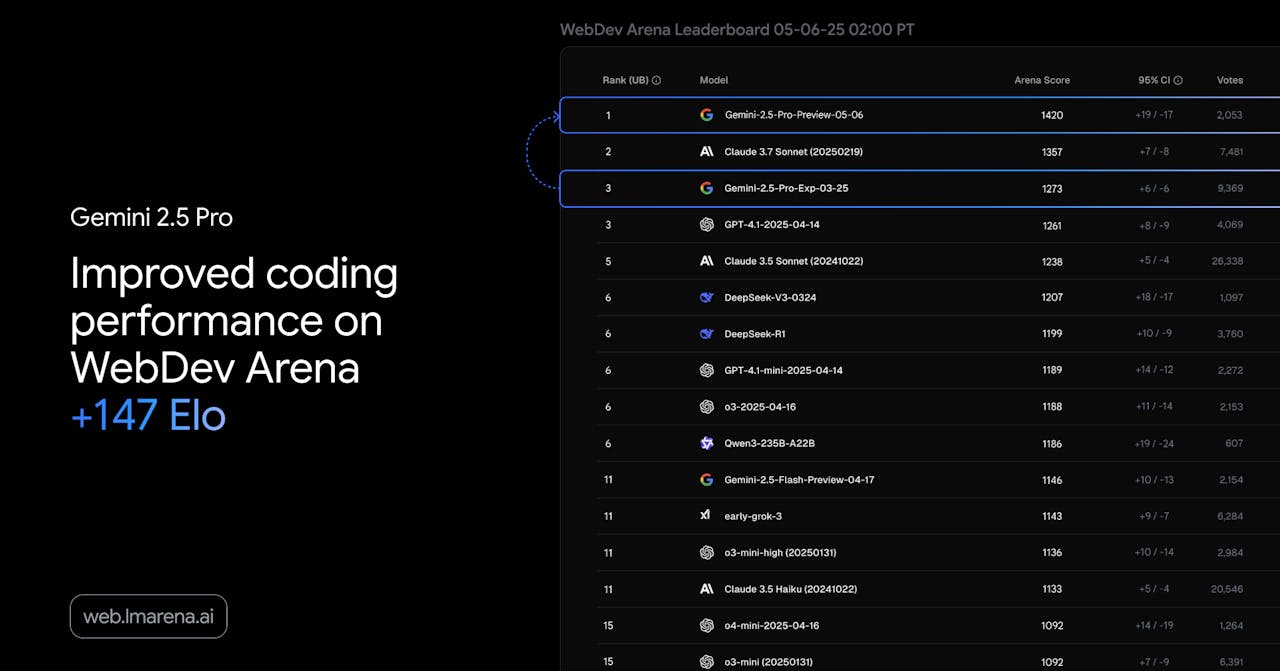This screenshot has height=671, width=1280.
Task: Click the OpenAI icon beside o3-mini-high
Action: click(706, 553)
